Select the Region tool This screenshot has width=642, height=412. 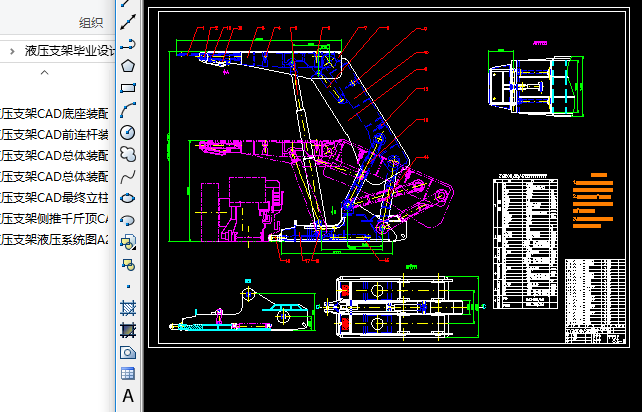point(128,352)
